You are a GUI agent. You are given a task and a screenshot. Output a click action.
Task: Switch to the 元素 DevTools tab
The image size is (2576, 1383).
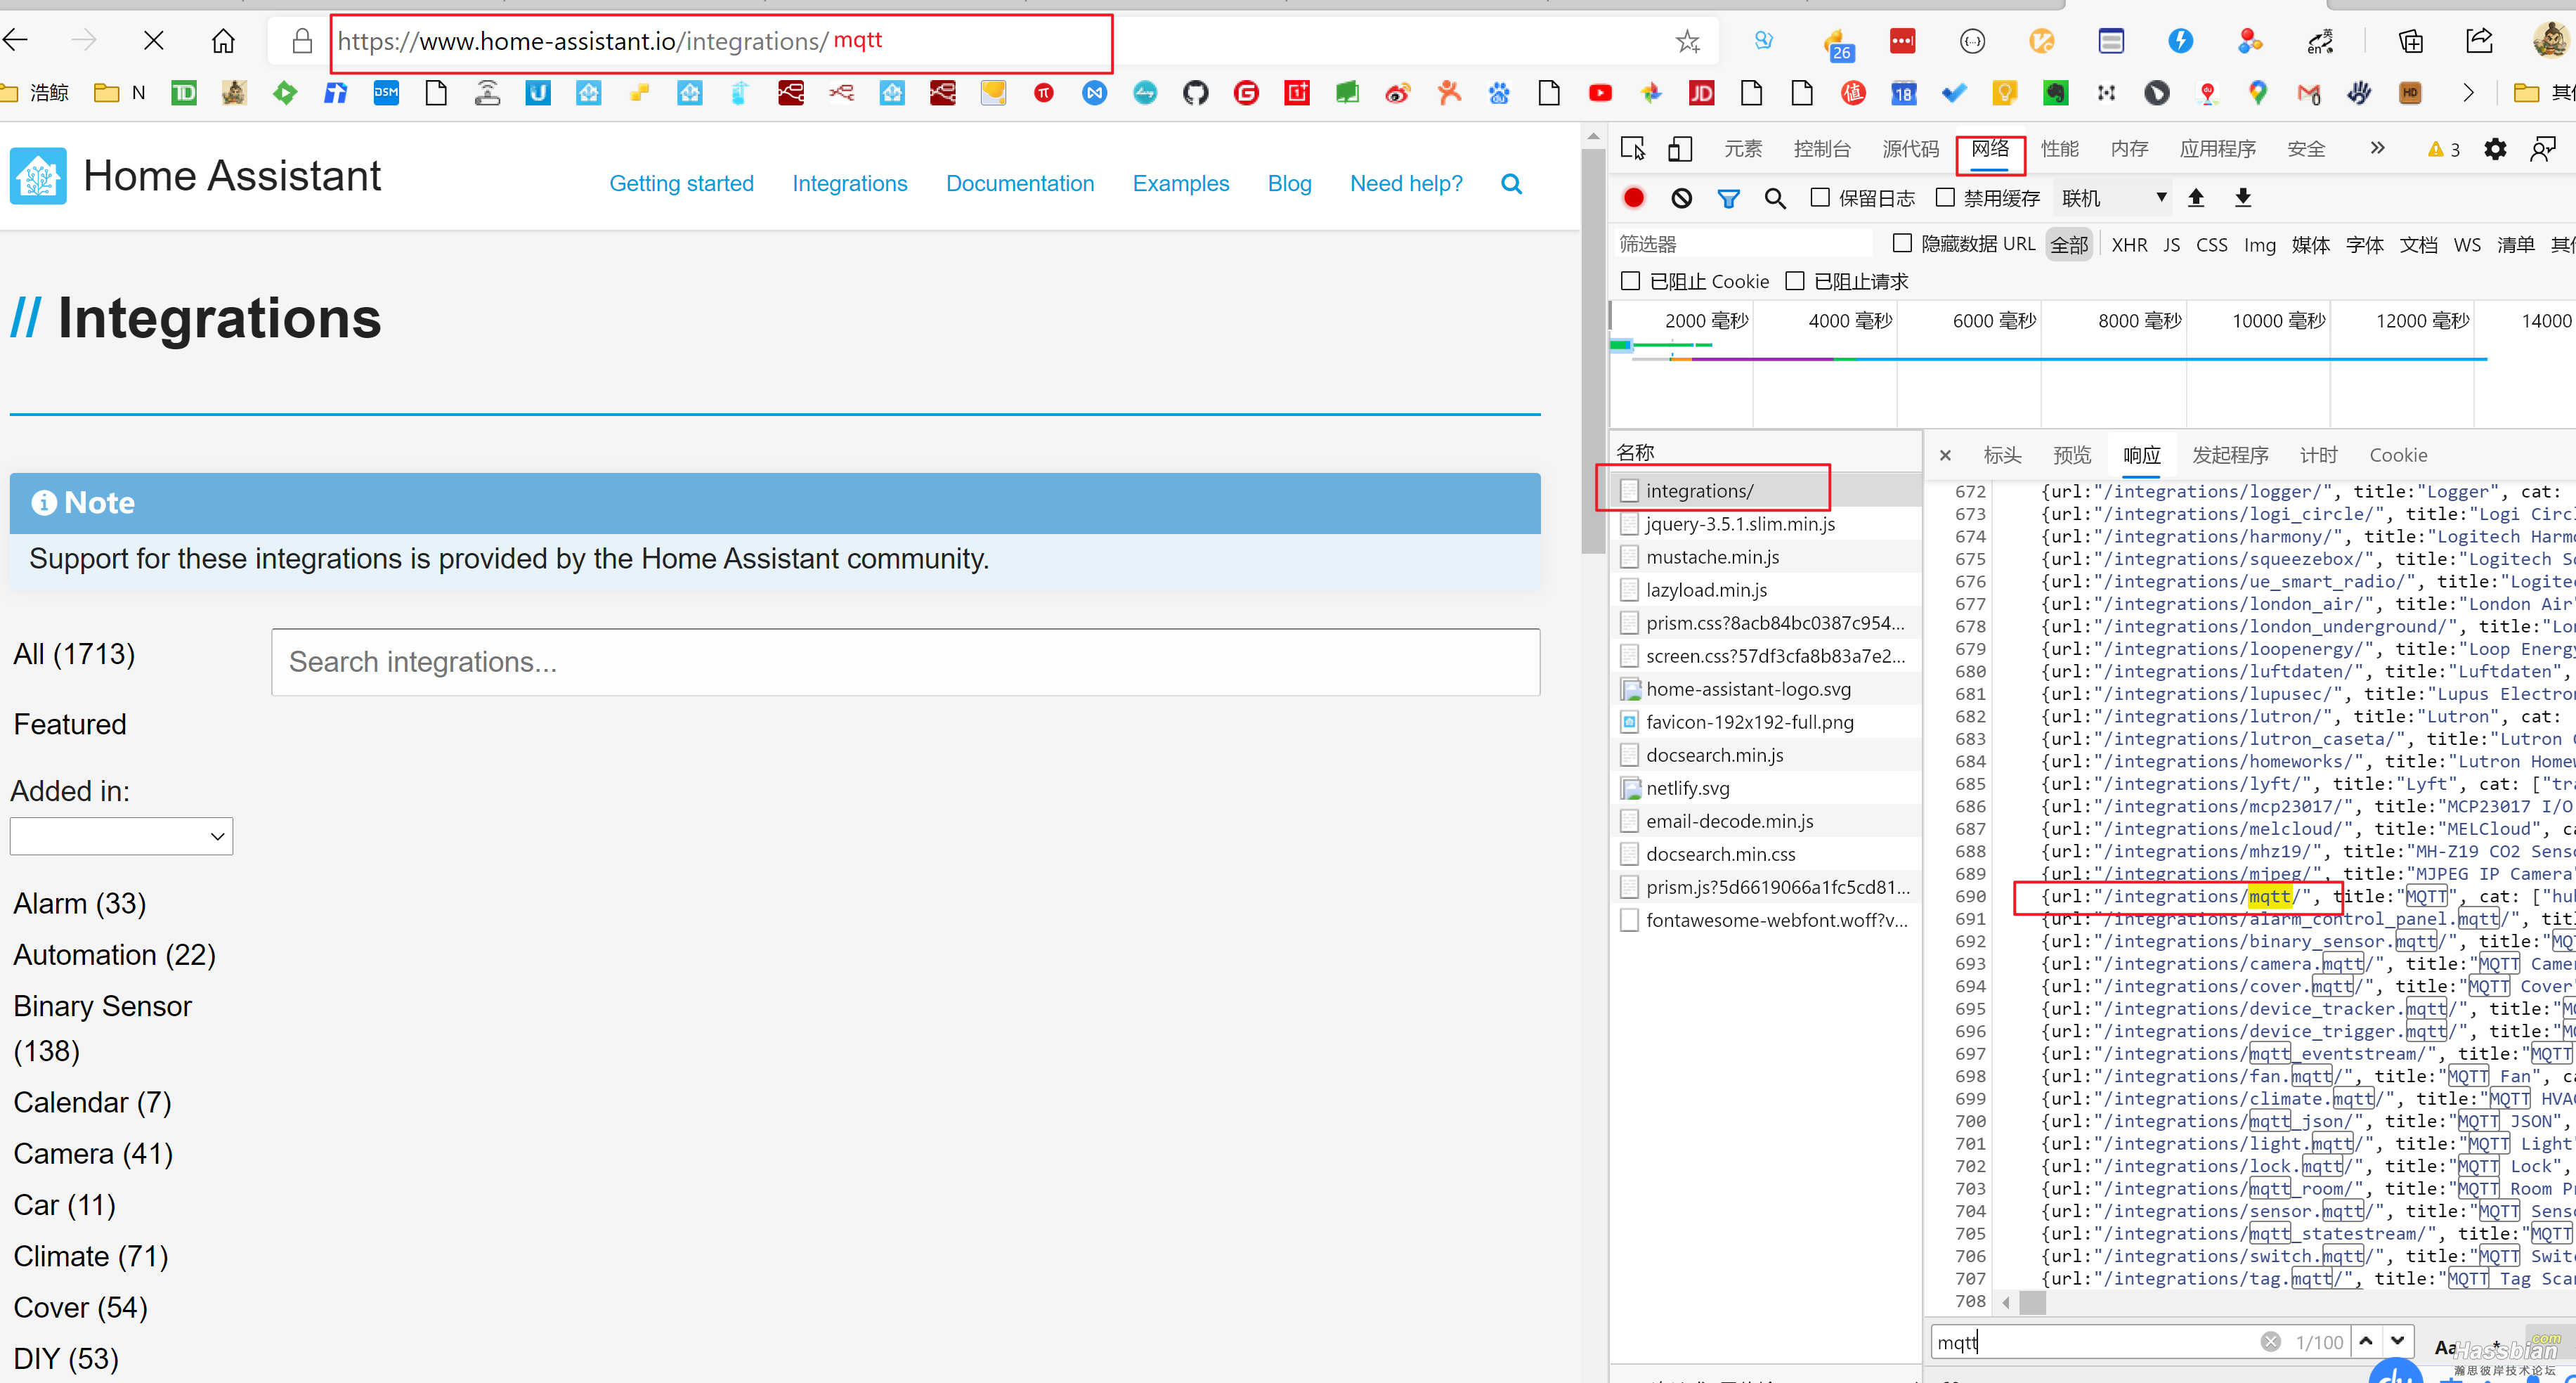(1743, 149)
